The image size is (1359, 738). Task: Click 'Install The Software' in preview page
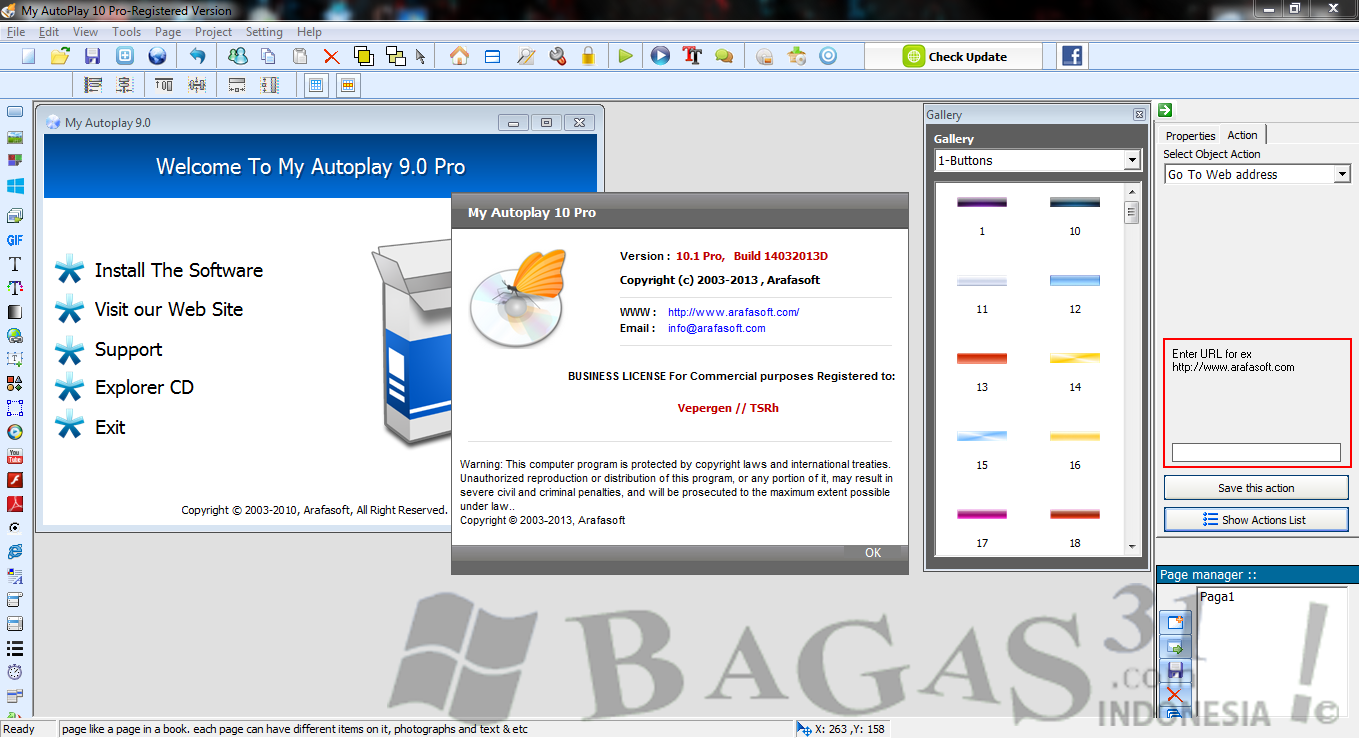[178, 270]
